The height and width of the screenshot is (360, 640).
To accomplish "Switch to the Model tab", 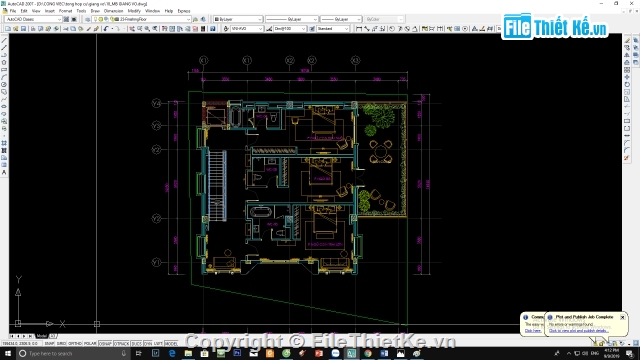I will click(x=42, y=336).
